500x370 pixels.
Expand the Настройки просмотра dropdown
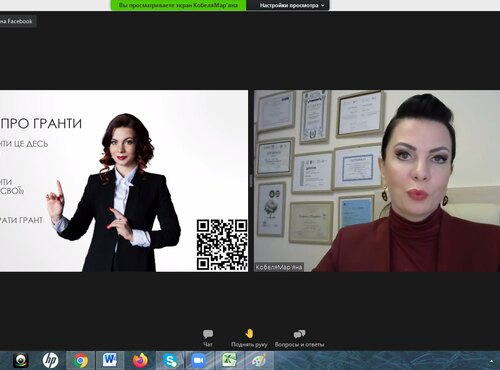[x=292, y=5]
